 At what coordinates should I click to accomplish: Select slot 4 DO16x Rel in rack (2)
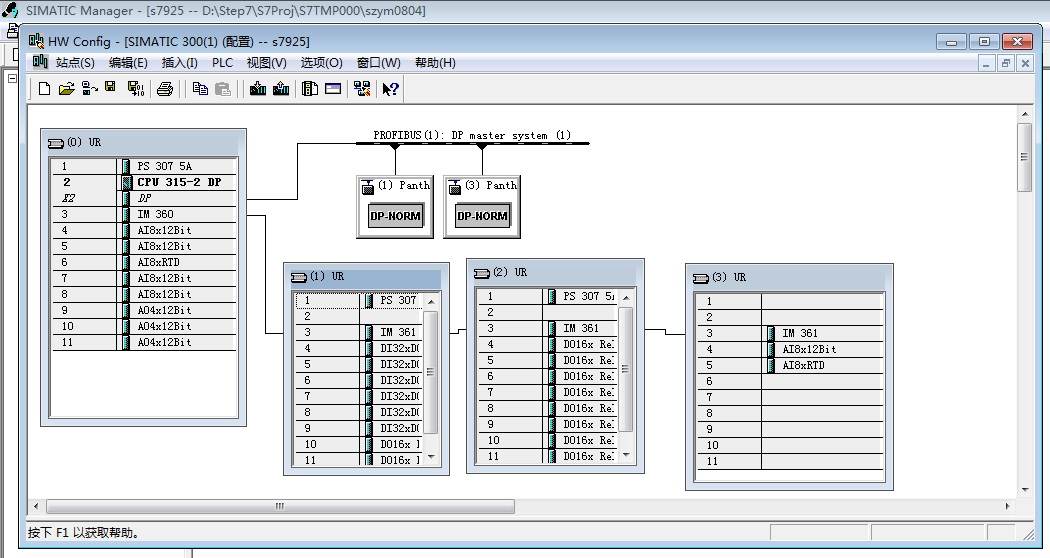(548, 344)
